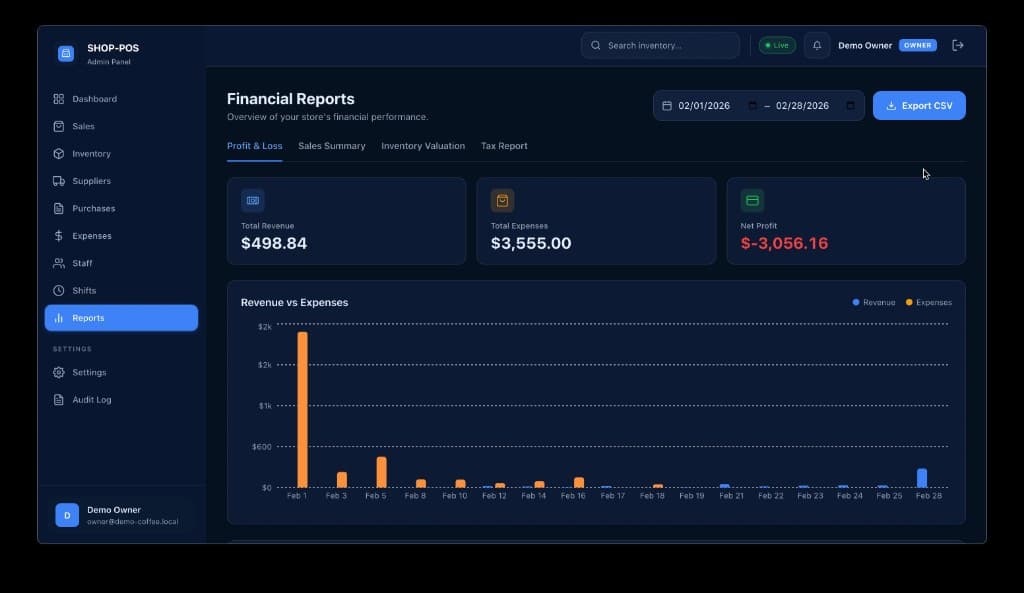Go to Dashboard in sidebar
The width and height of the screenshot is (1024, 593).
[x=121, y=99]
